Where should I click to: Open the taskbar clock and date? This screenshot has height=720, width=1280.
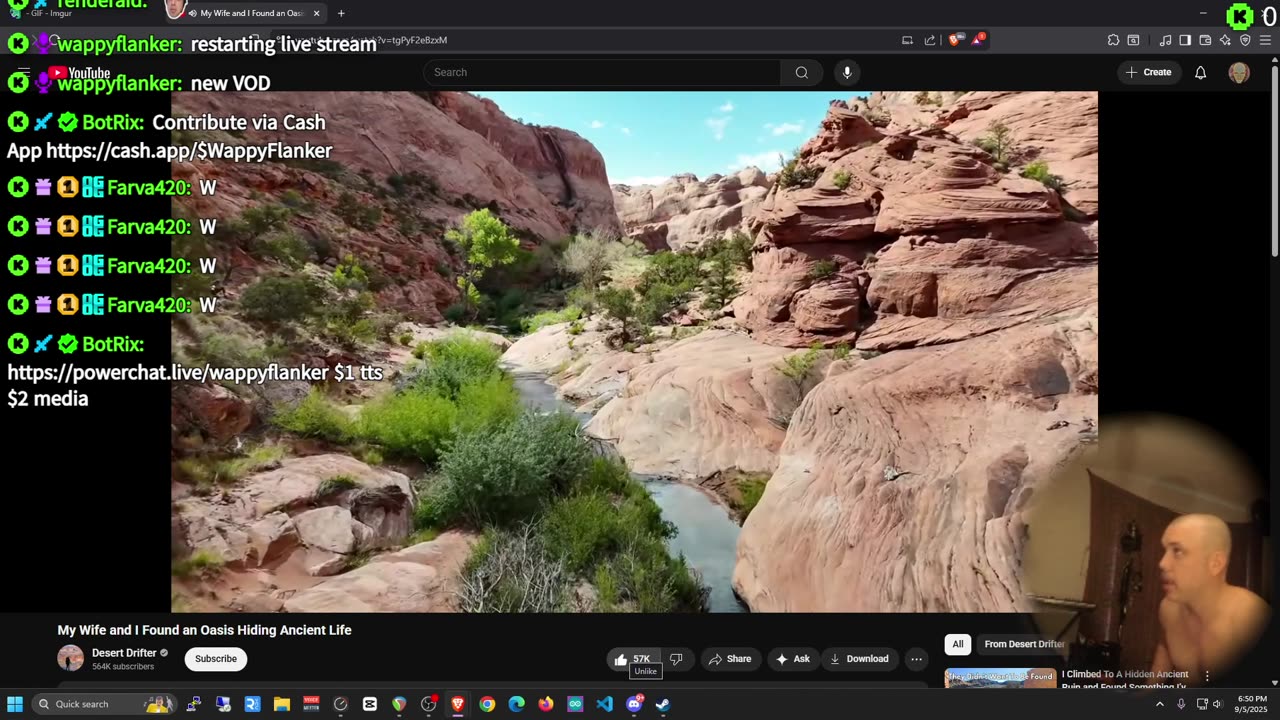point(1252,704)
